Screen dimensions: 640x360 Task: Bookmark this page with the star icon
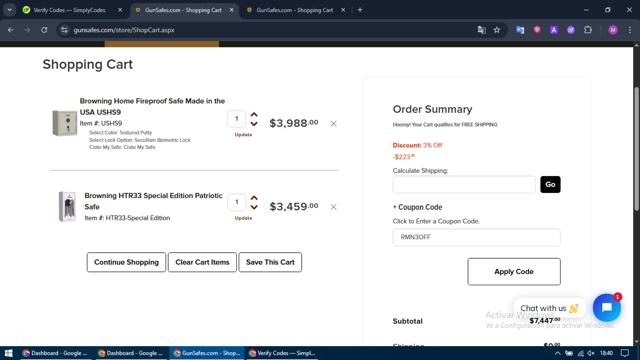(497, 30)
